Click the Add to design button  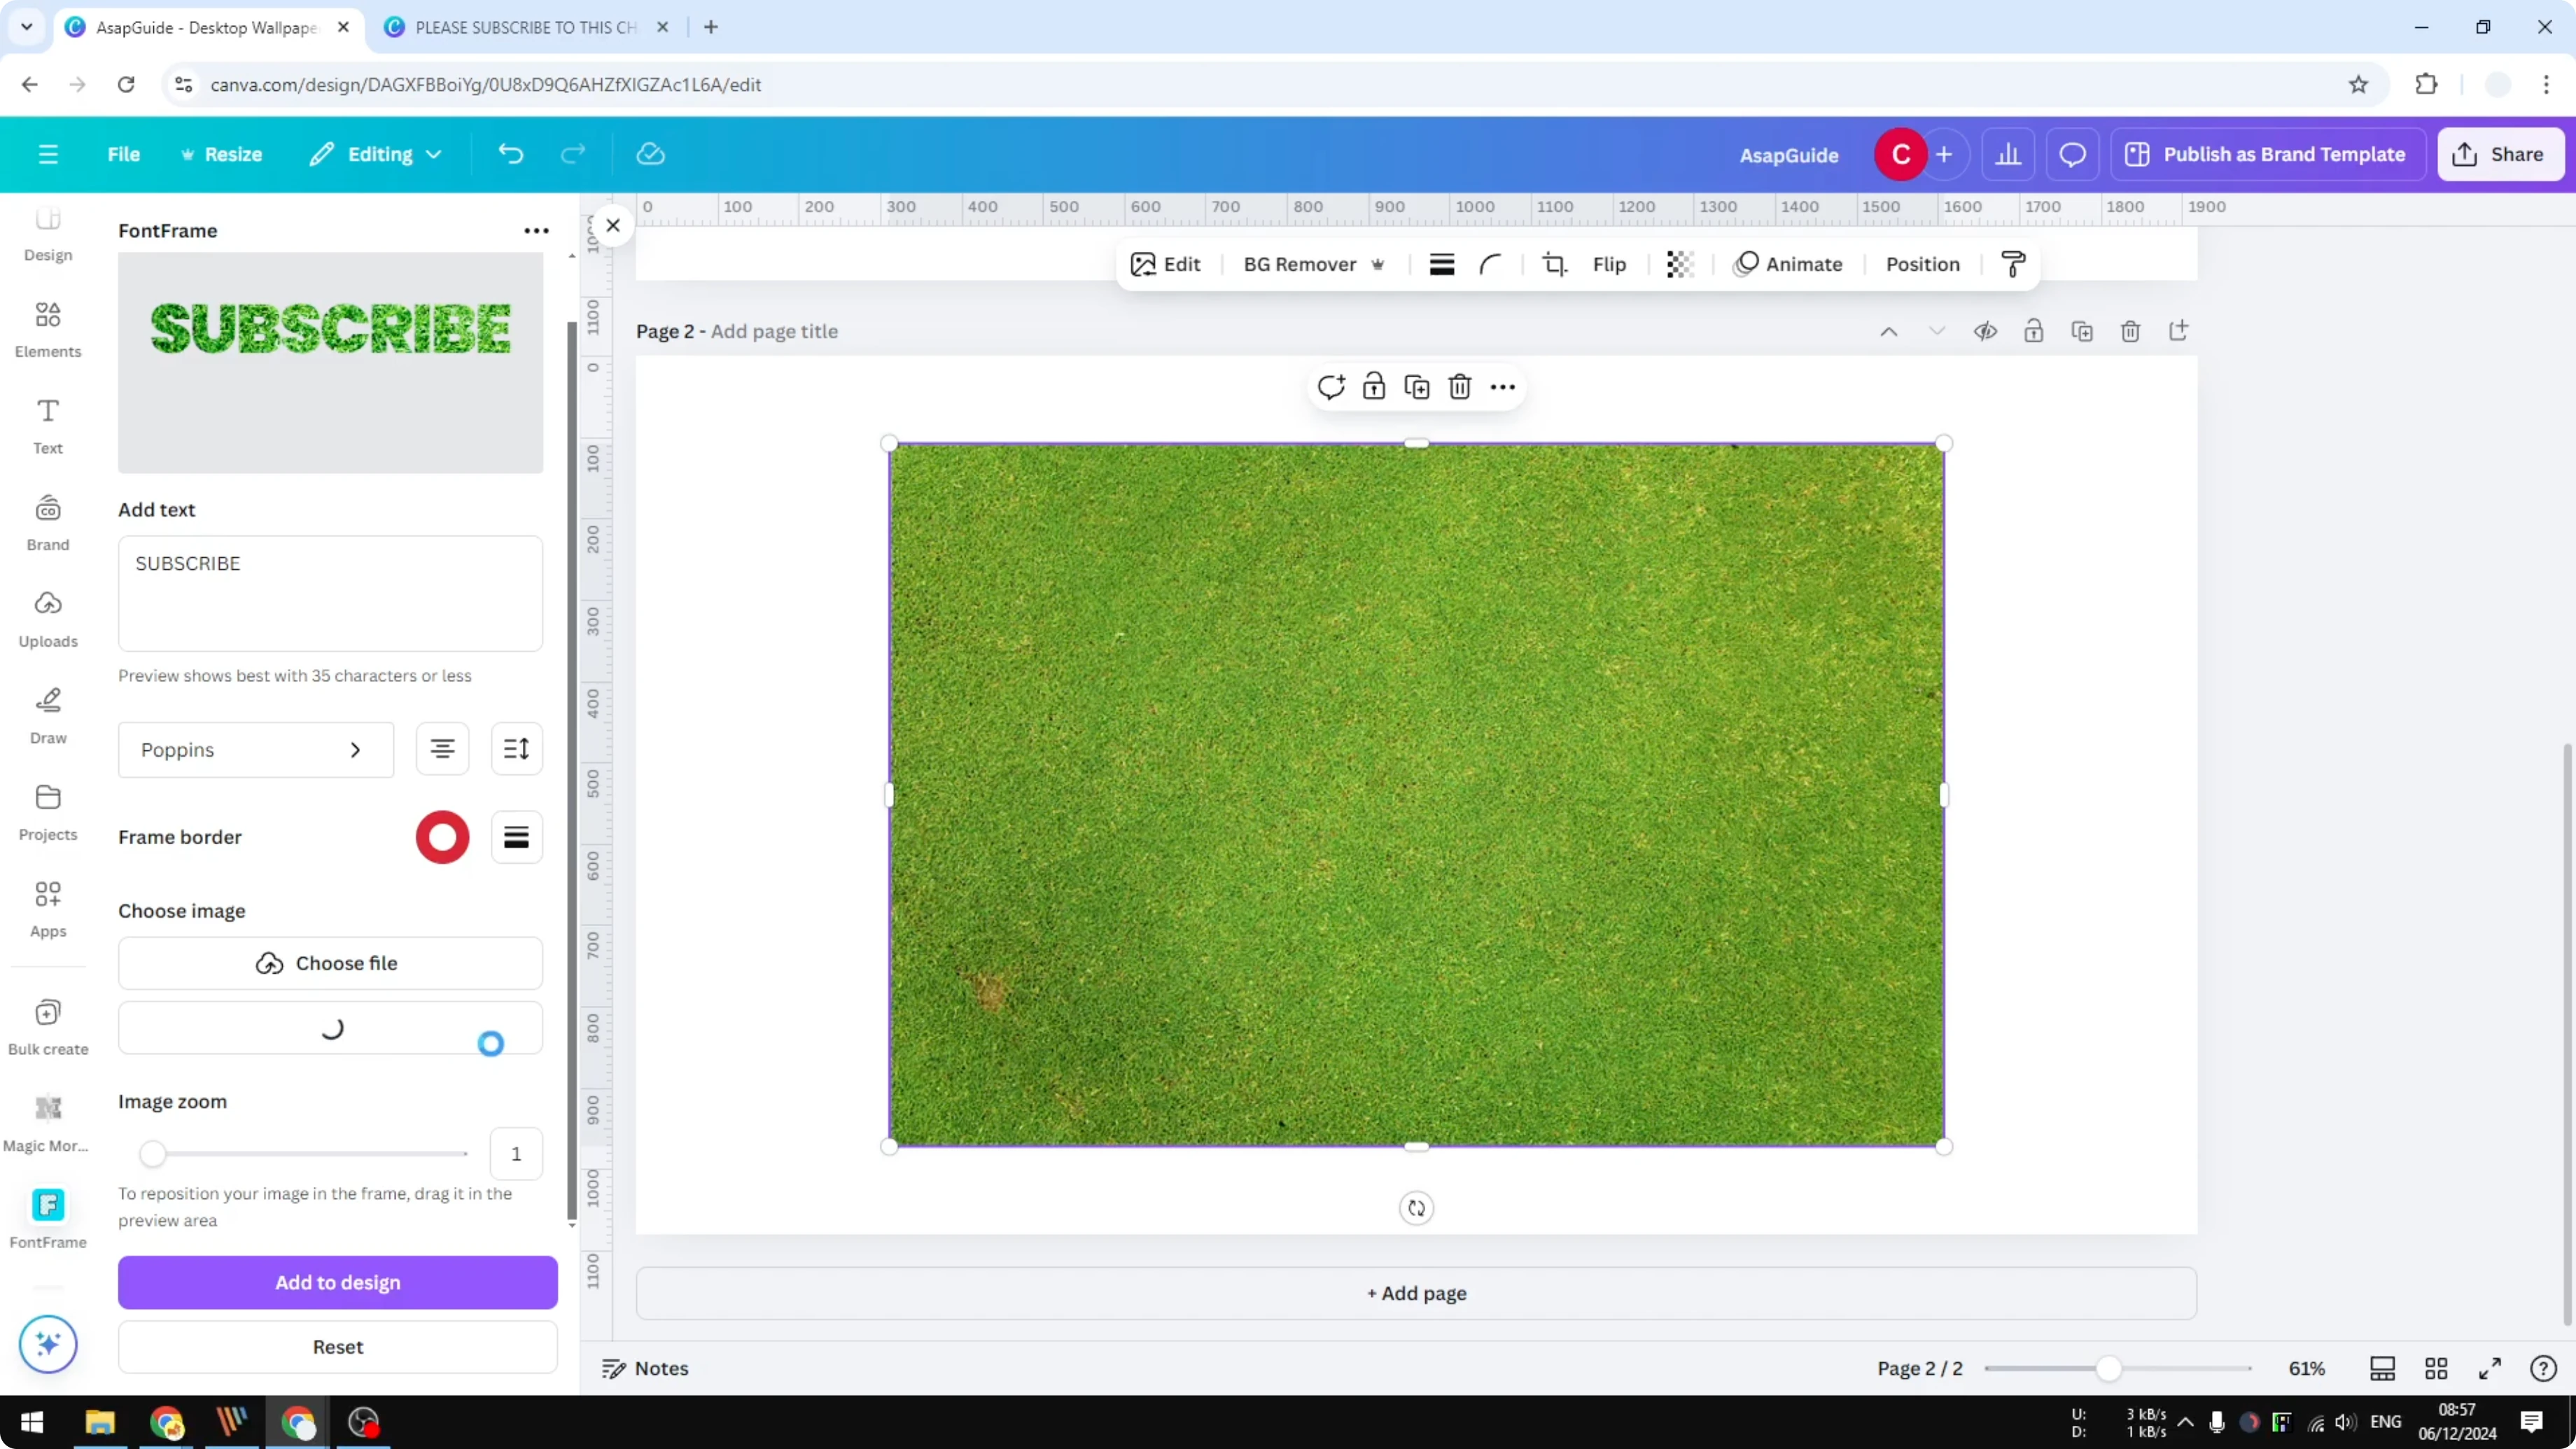point(337,1282)
